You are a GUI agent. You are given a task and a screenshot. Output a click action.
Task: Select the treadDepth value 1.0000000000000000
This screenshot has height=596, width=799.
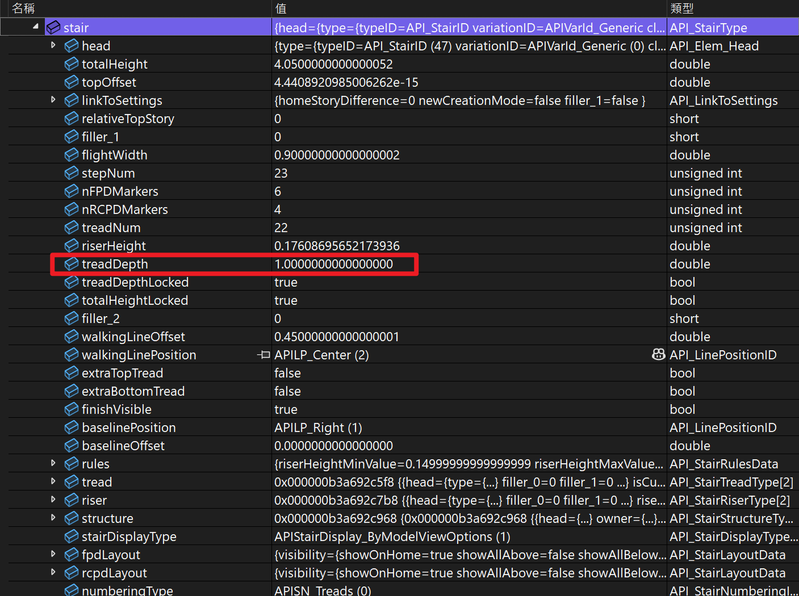pyautogui.click(x=333, y=264)
